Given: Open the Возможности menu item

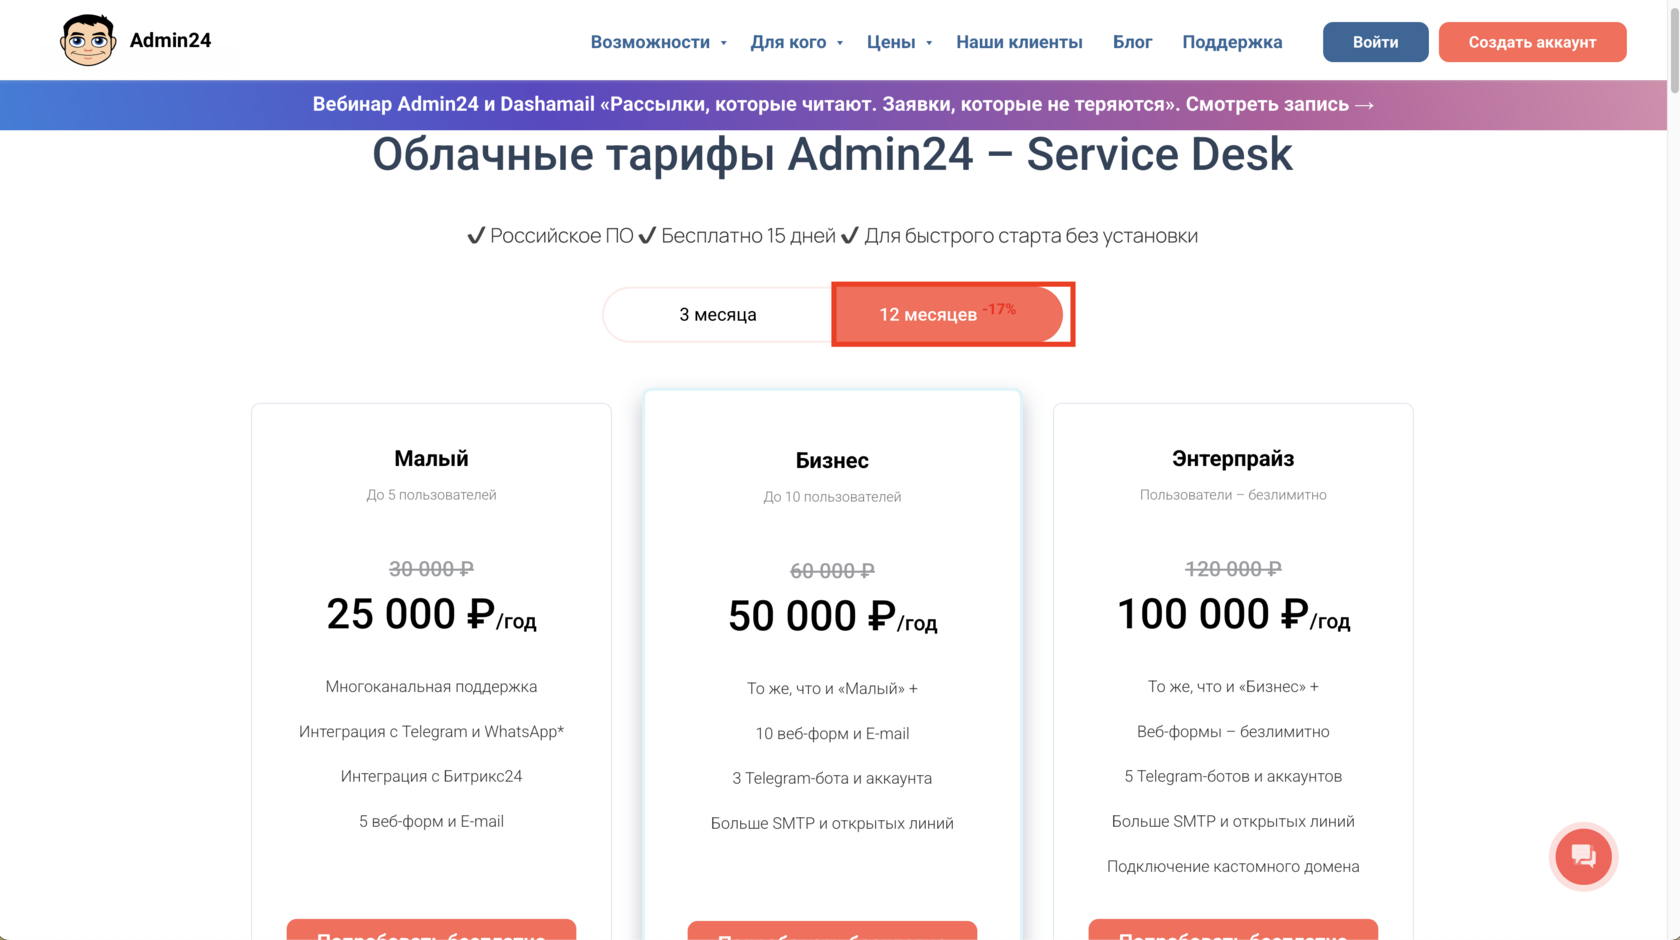Looking at the screenshot, I should 650,42.
